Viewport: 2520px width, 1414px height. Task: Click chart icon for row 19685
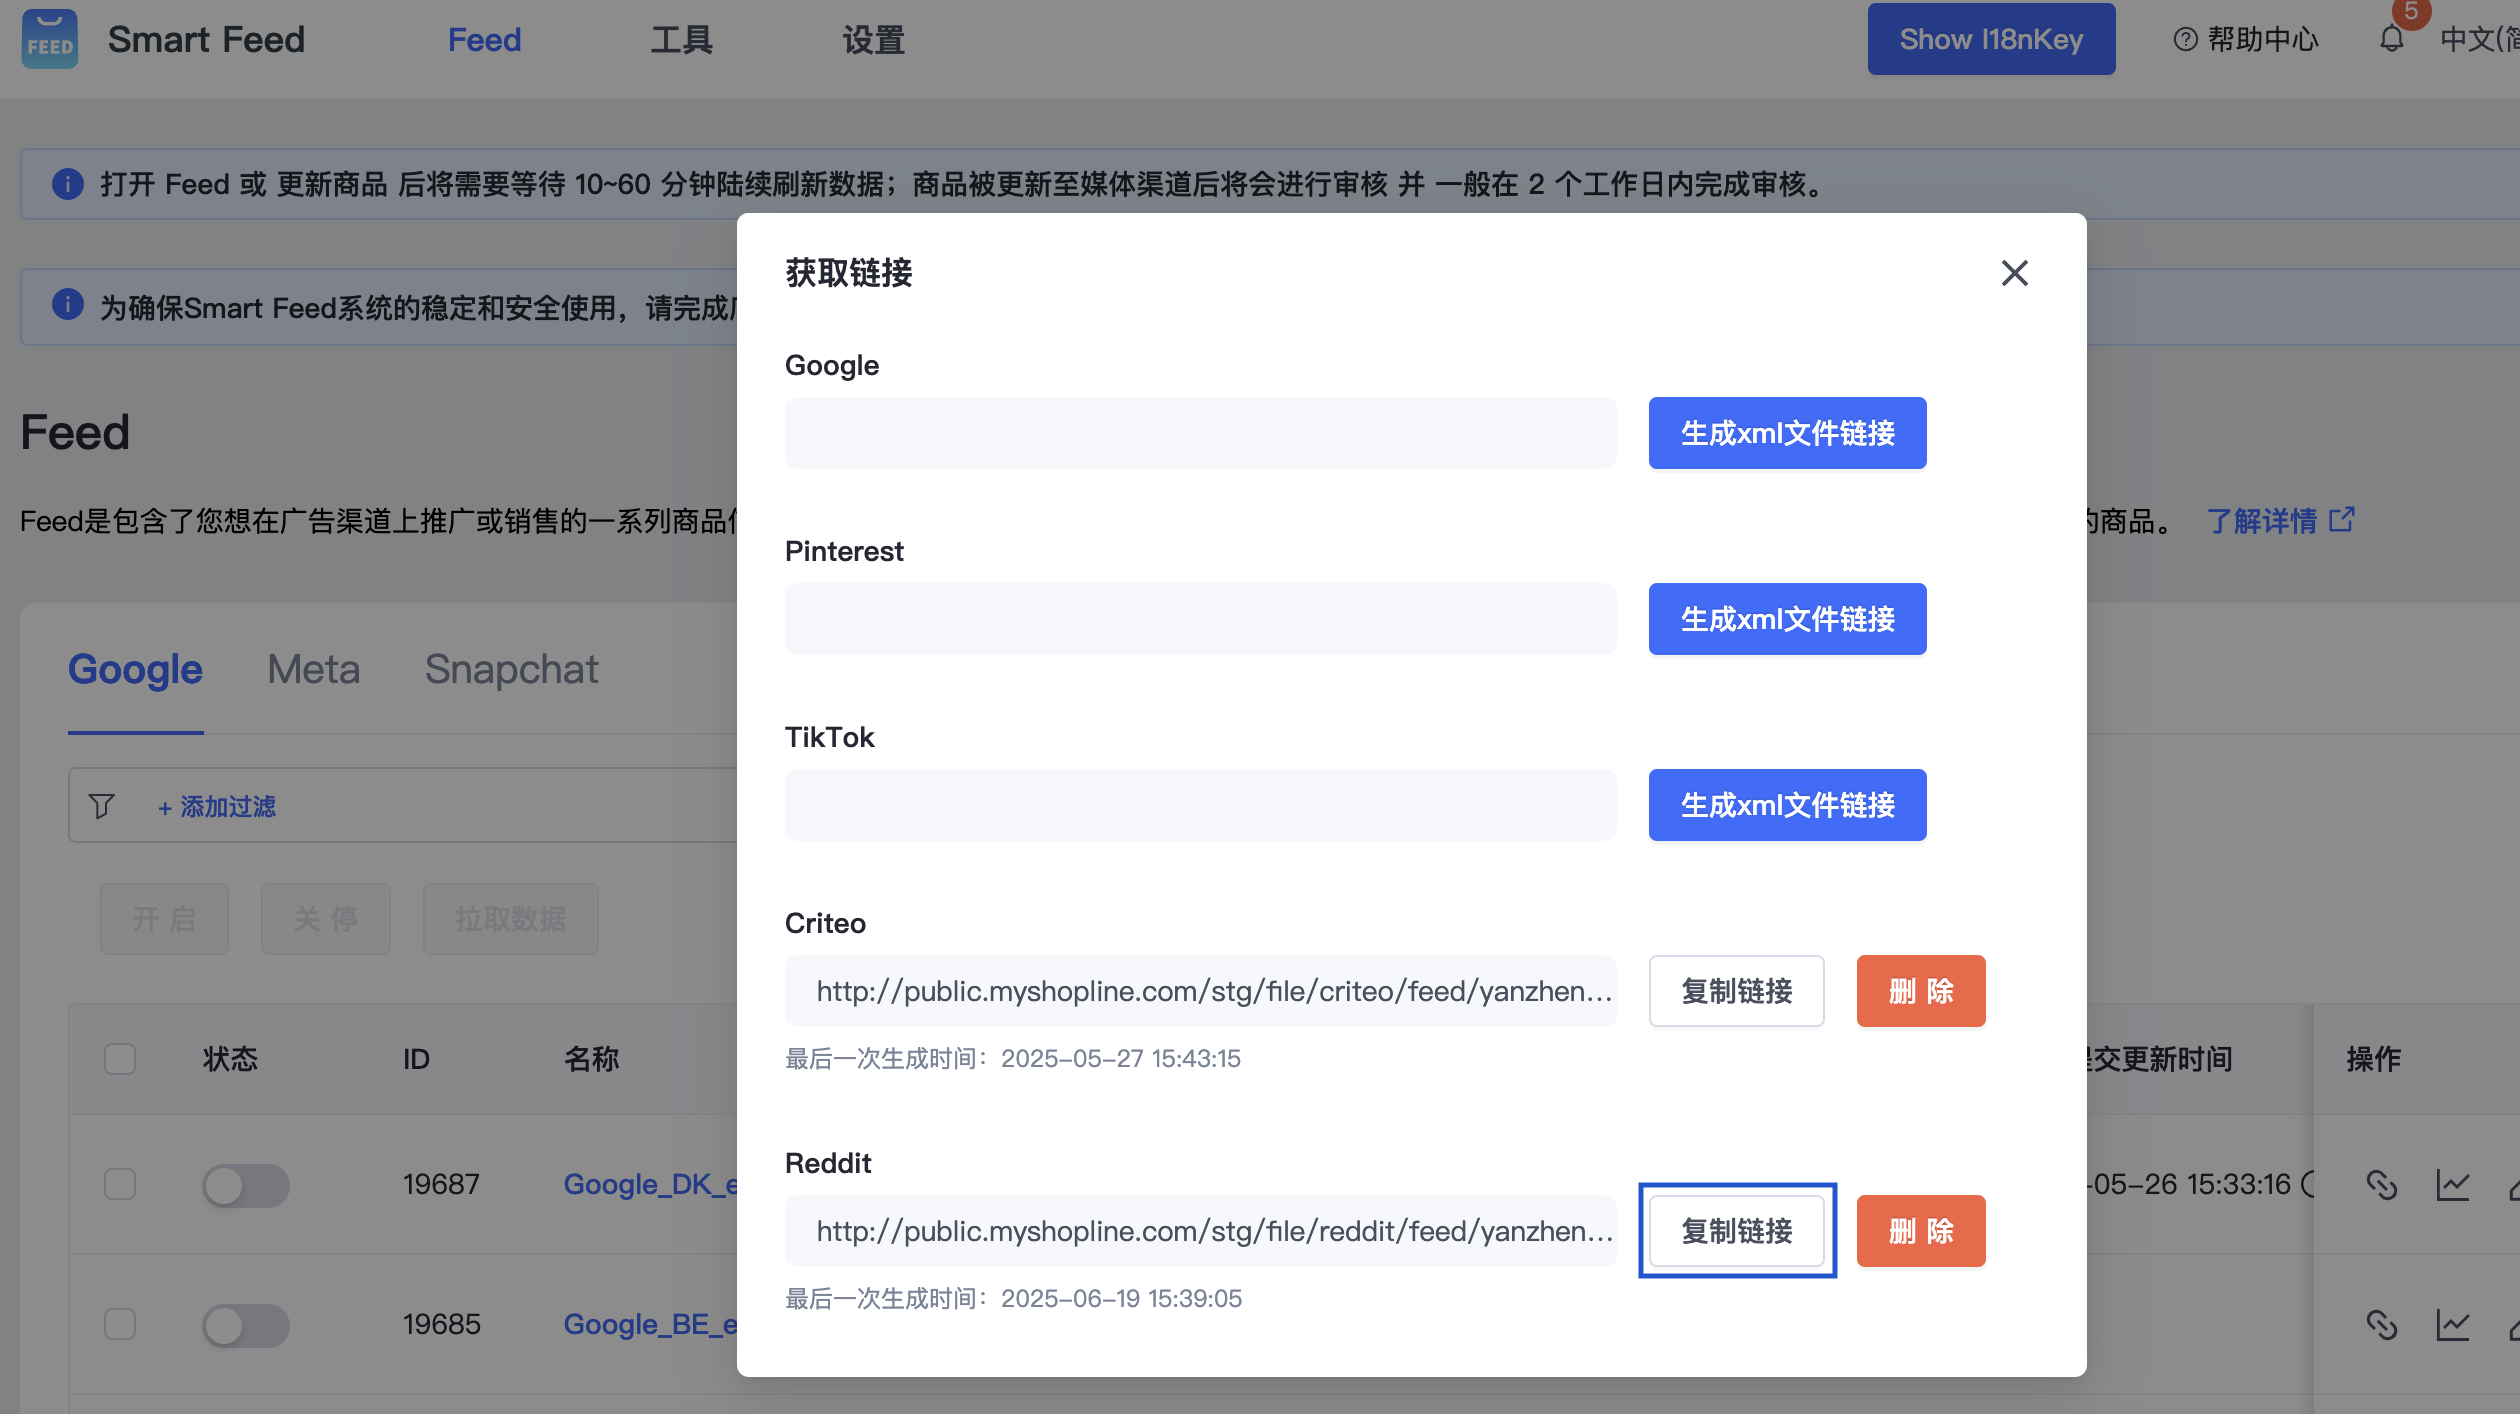click(x=2453, y=1325)
